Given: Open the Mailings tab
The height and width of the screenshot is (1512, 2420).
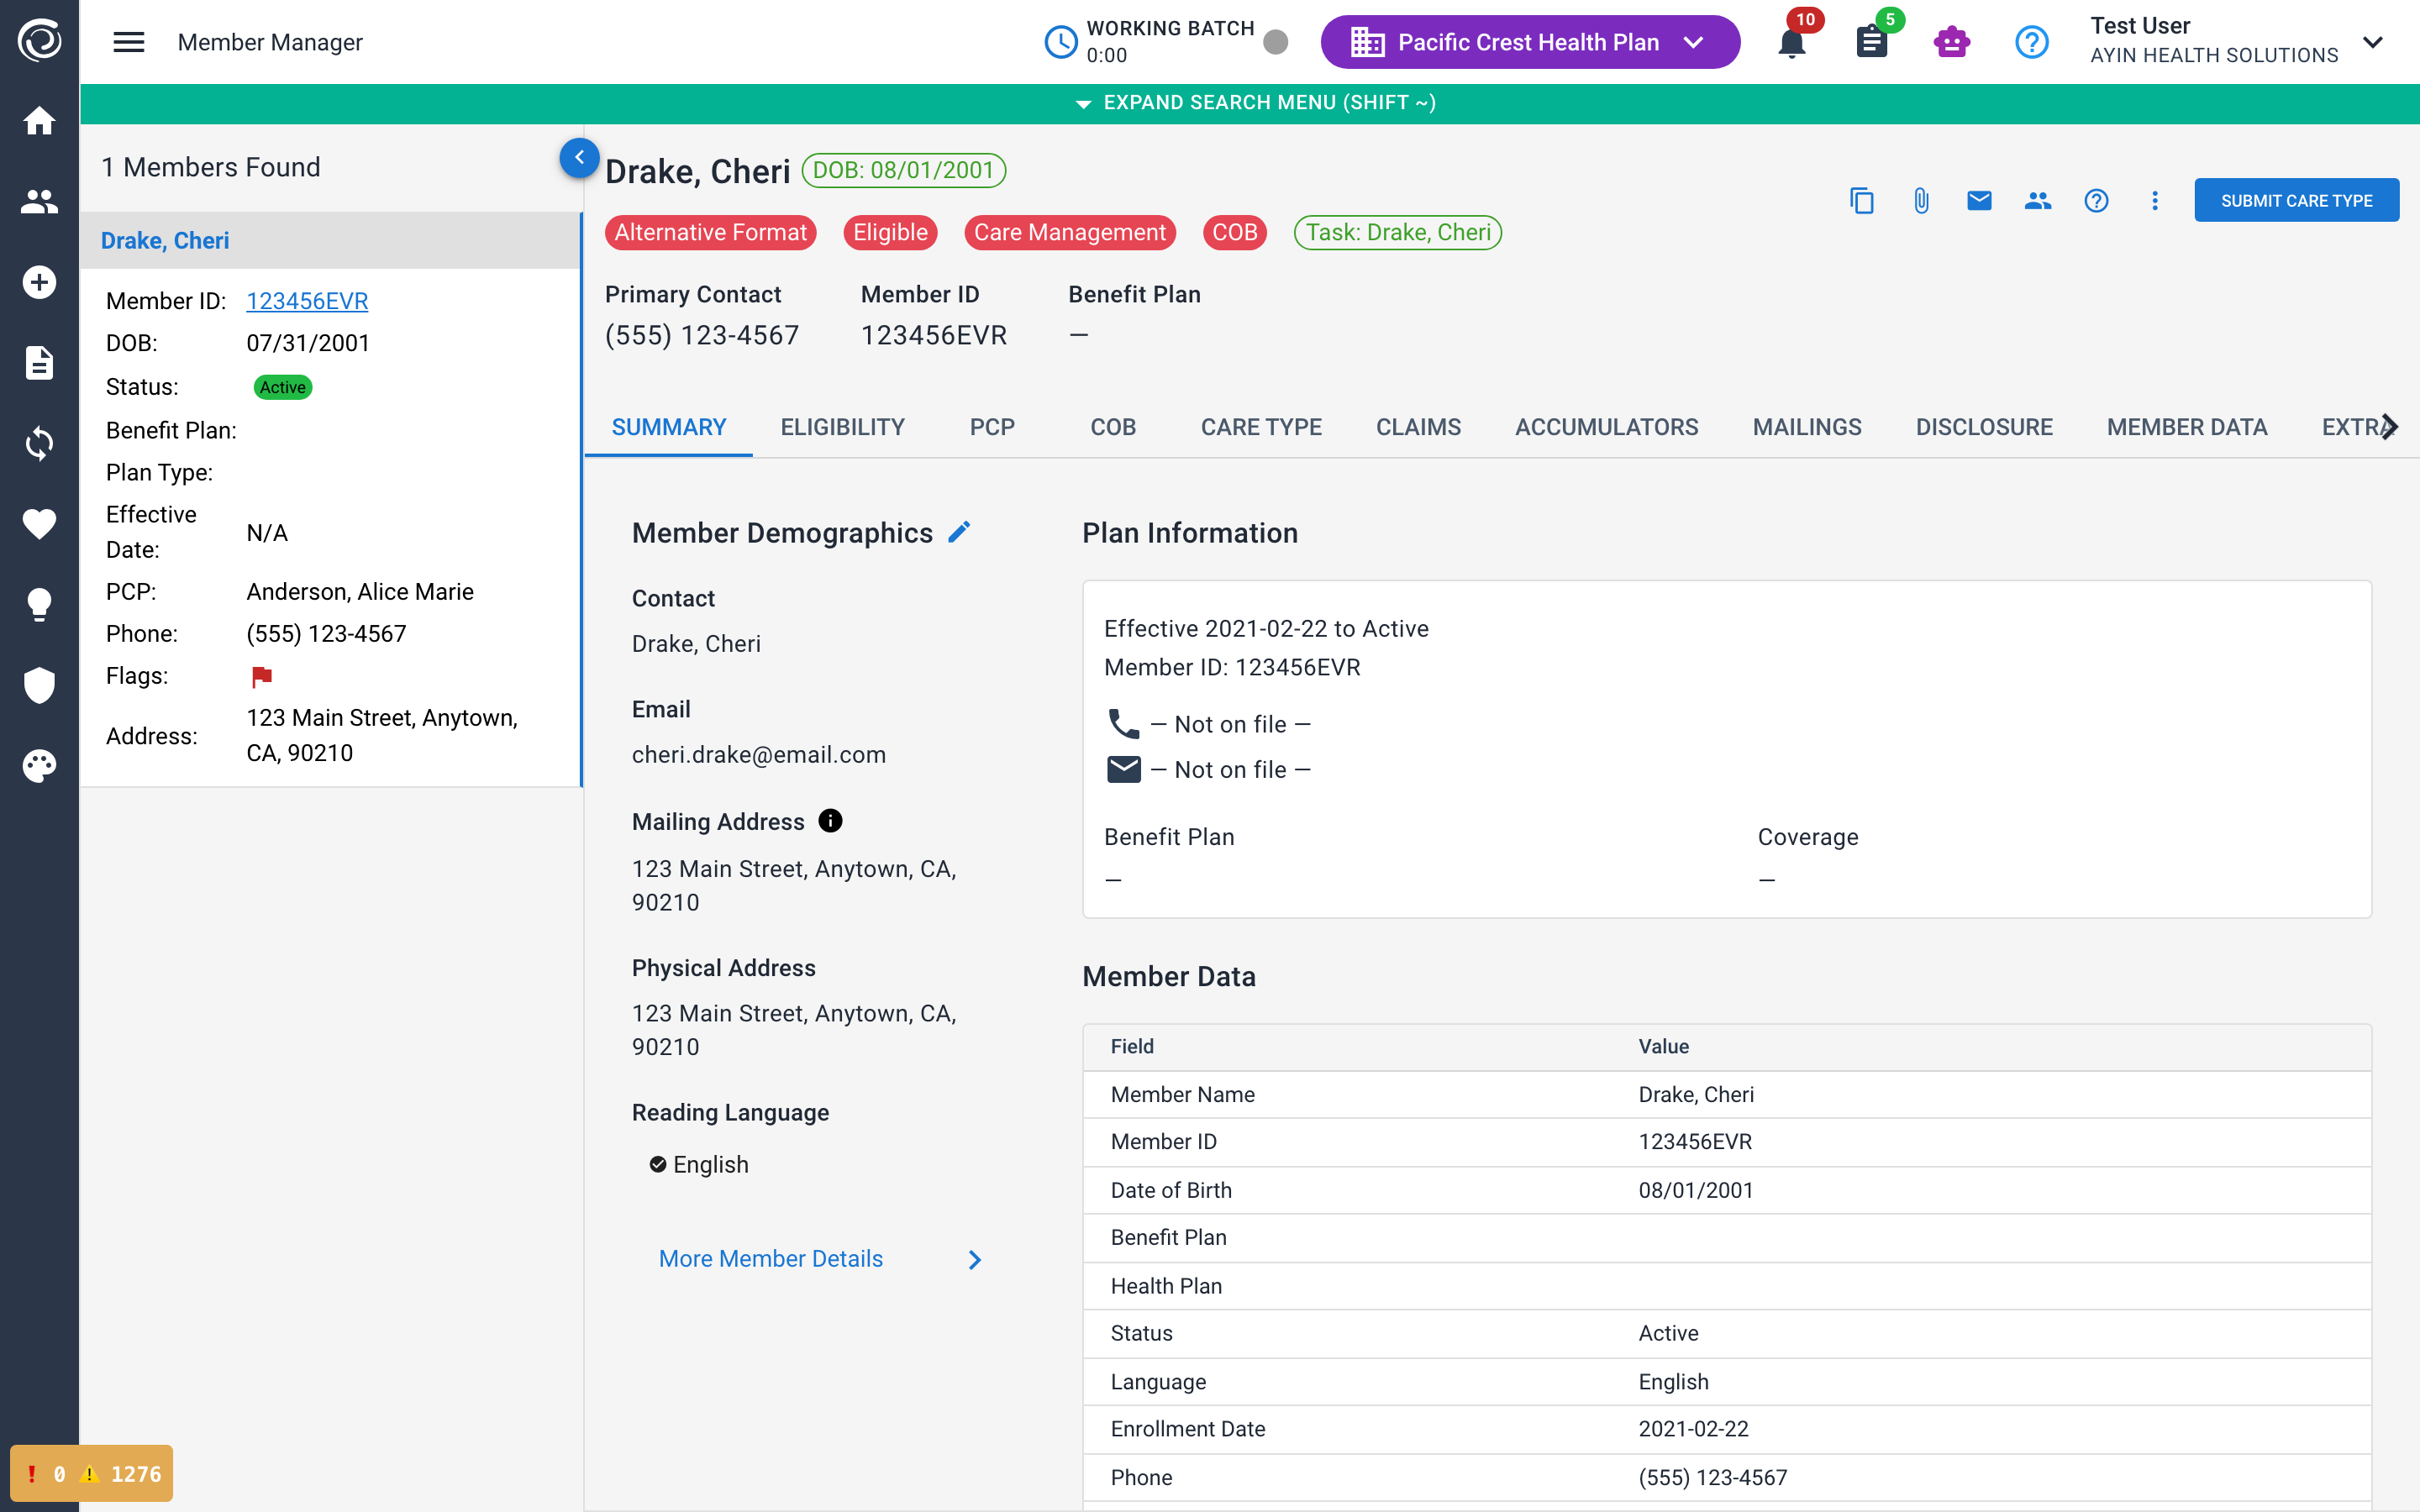Looking at the screenshot, I should coord(1807,427).
